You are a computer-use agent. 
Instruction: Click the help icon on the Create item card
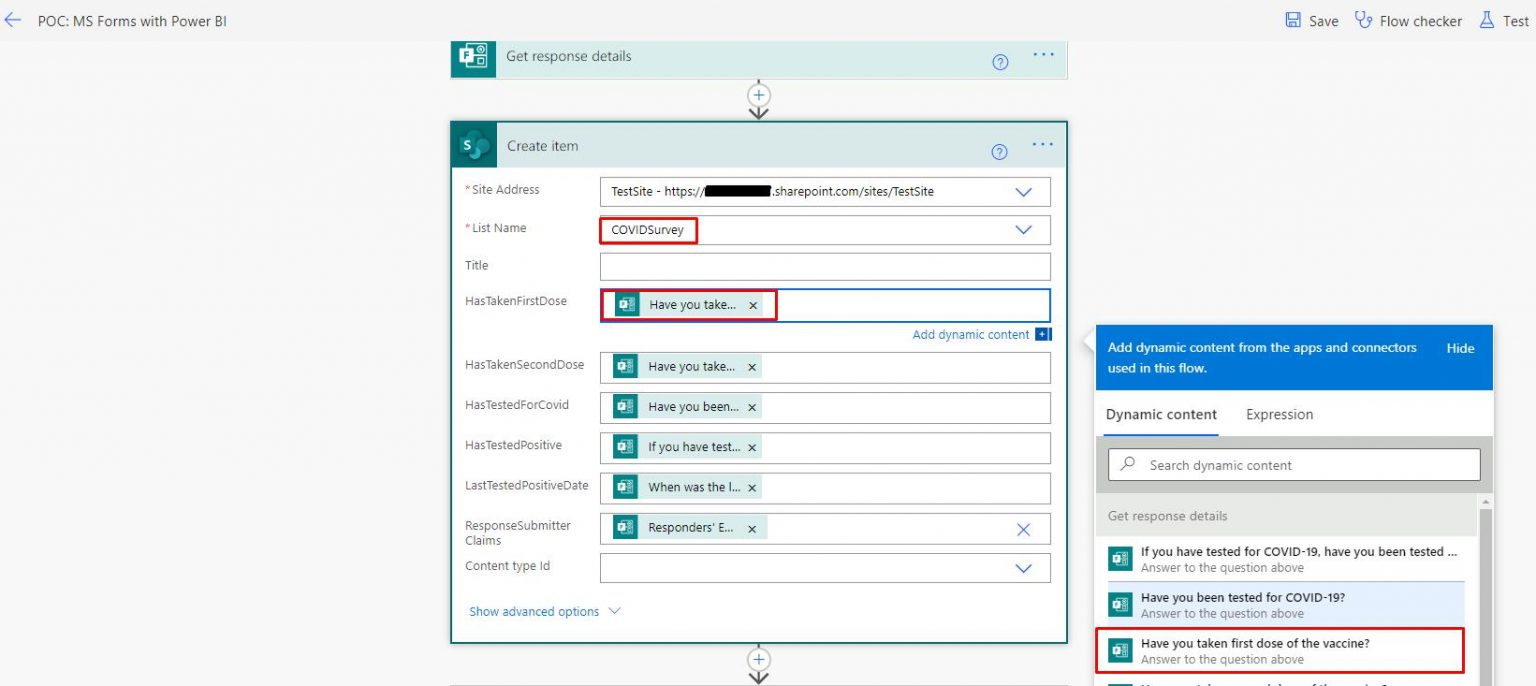pos(999,151)
